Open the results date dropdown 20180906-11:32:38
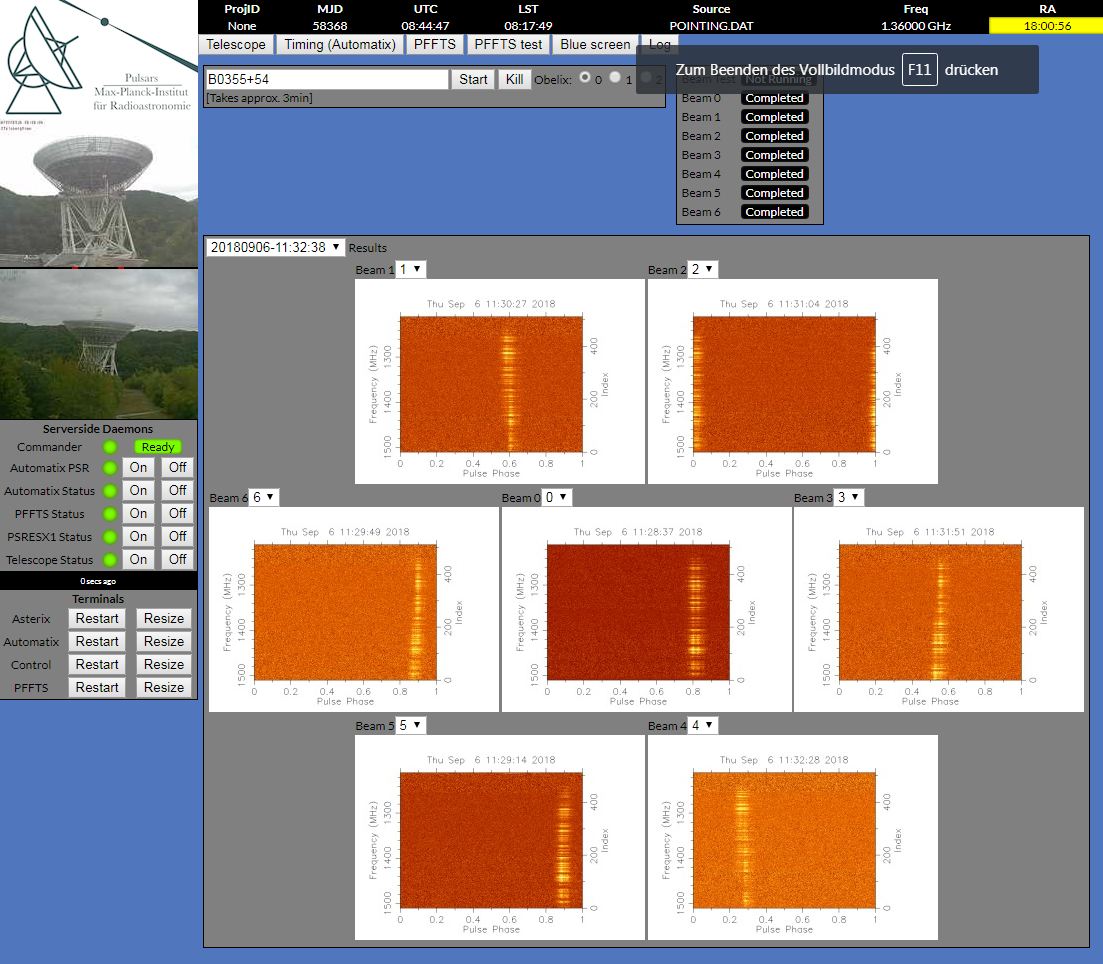Screen dimensions: 1103x964 point(275,248)
